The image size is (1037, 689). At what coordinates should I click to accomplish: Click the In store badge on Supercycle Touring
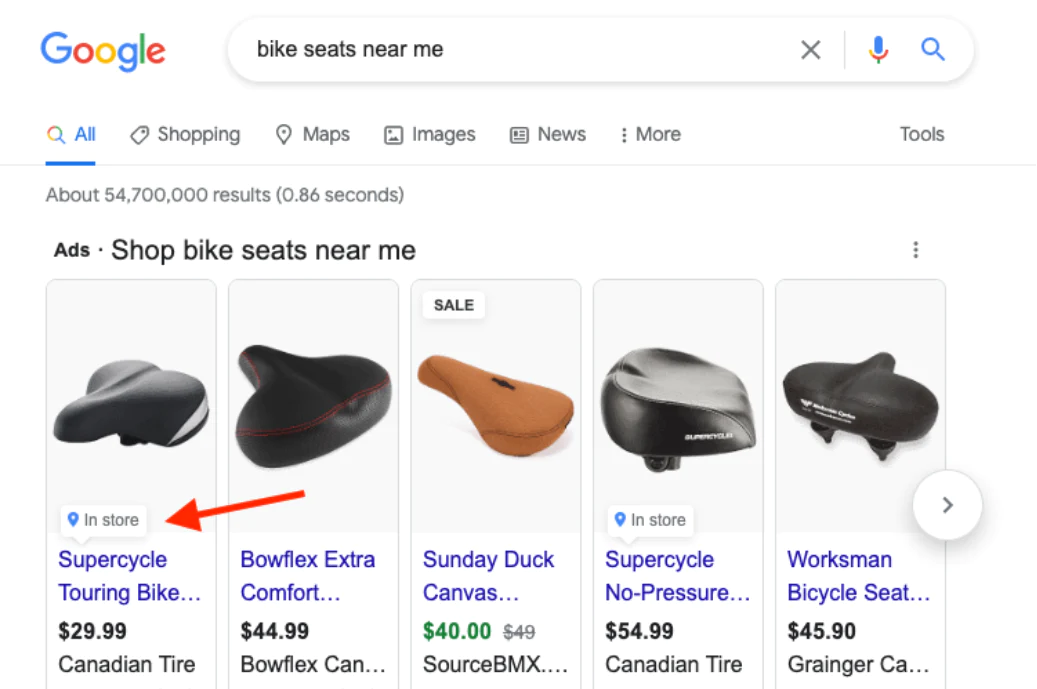pyautogui.click(x=103, y=520)
